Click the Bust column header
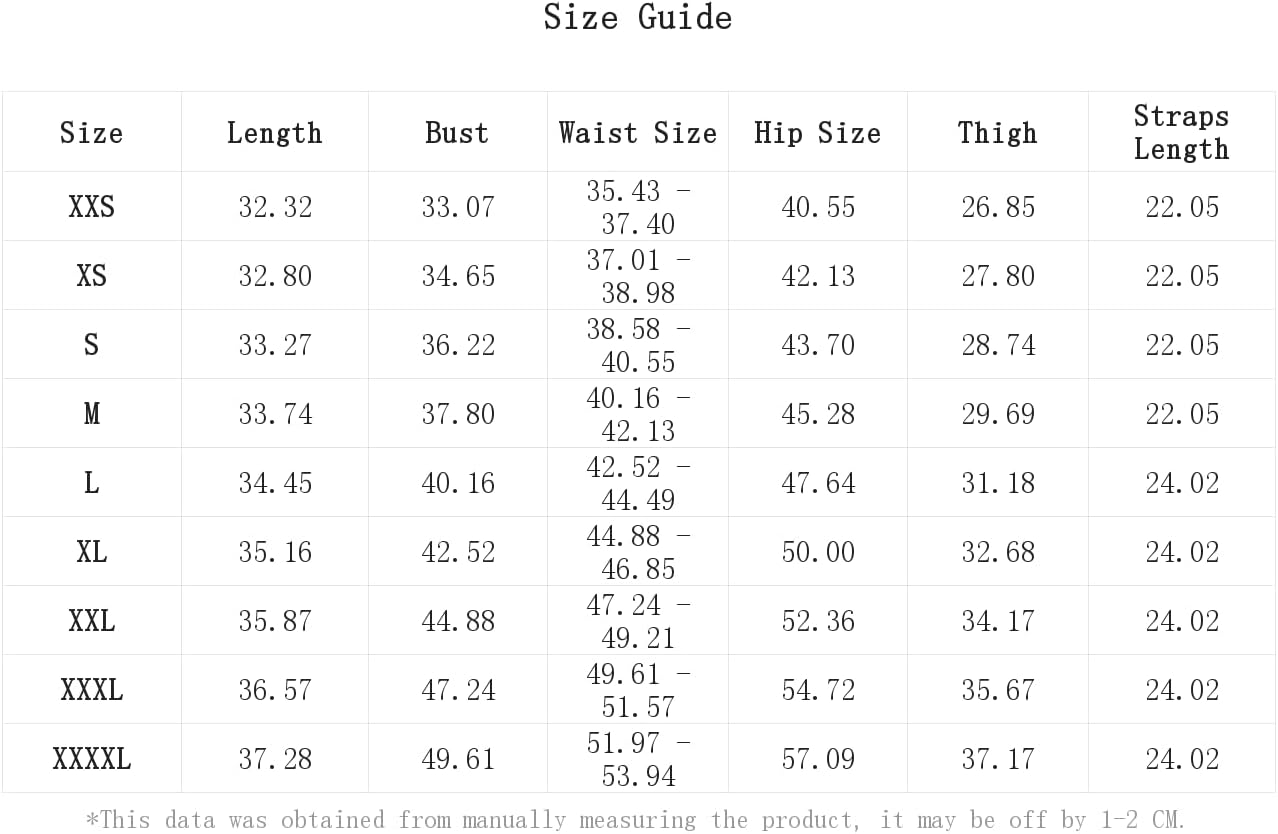The height and width of the screenshot is (834, 1278). (x=457, y=133)
